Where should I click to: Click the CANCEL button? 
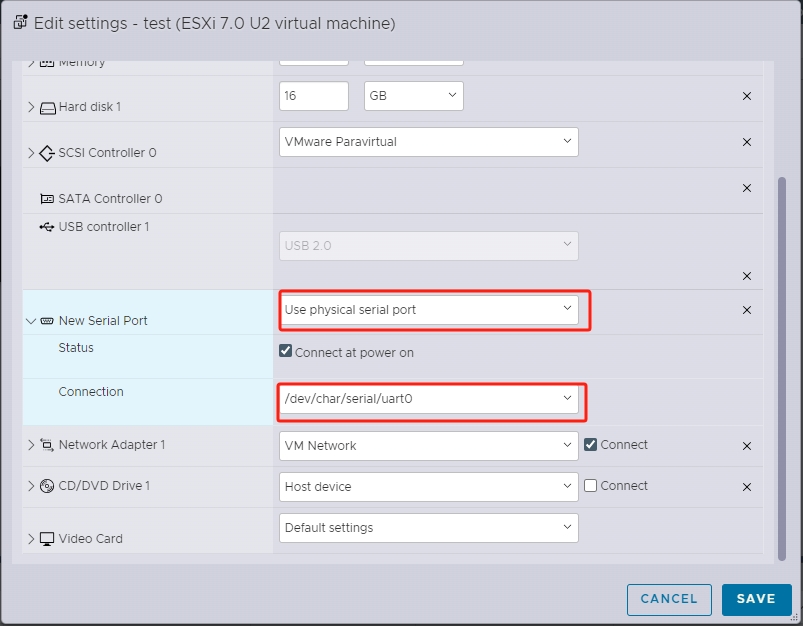tap(668, 599)
